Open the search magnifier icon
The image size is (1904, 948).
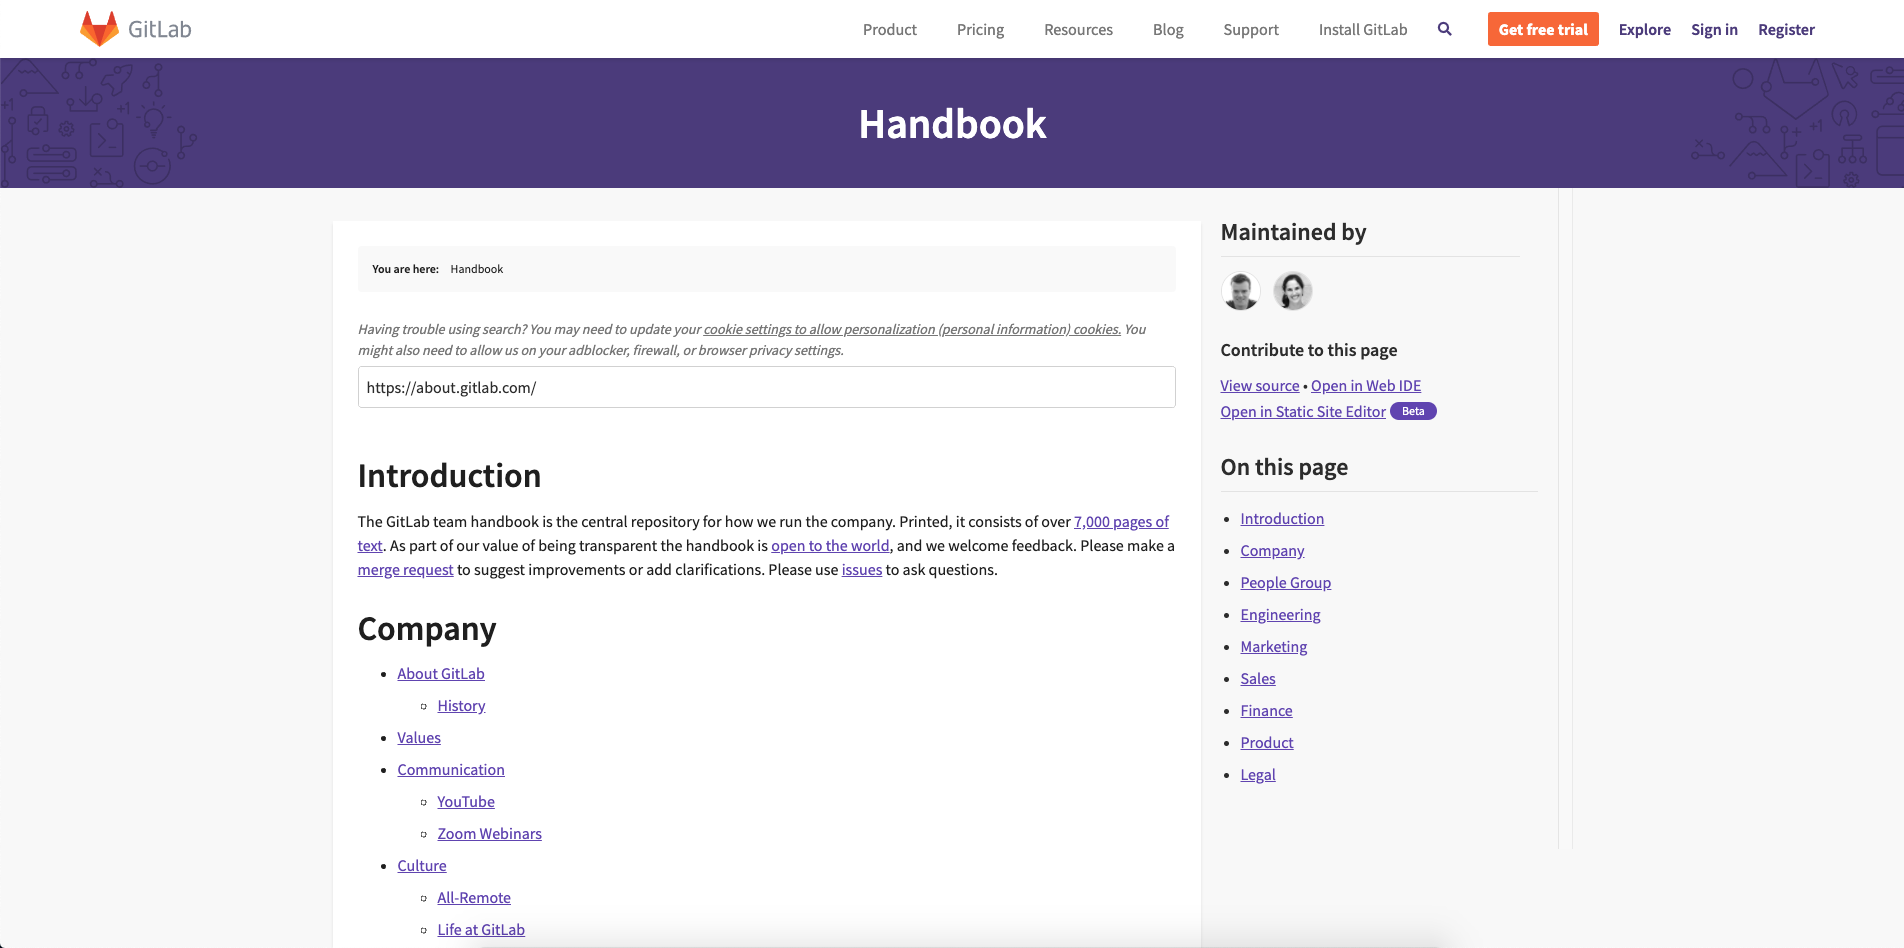[x=1445, y=29]
